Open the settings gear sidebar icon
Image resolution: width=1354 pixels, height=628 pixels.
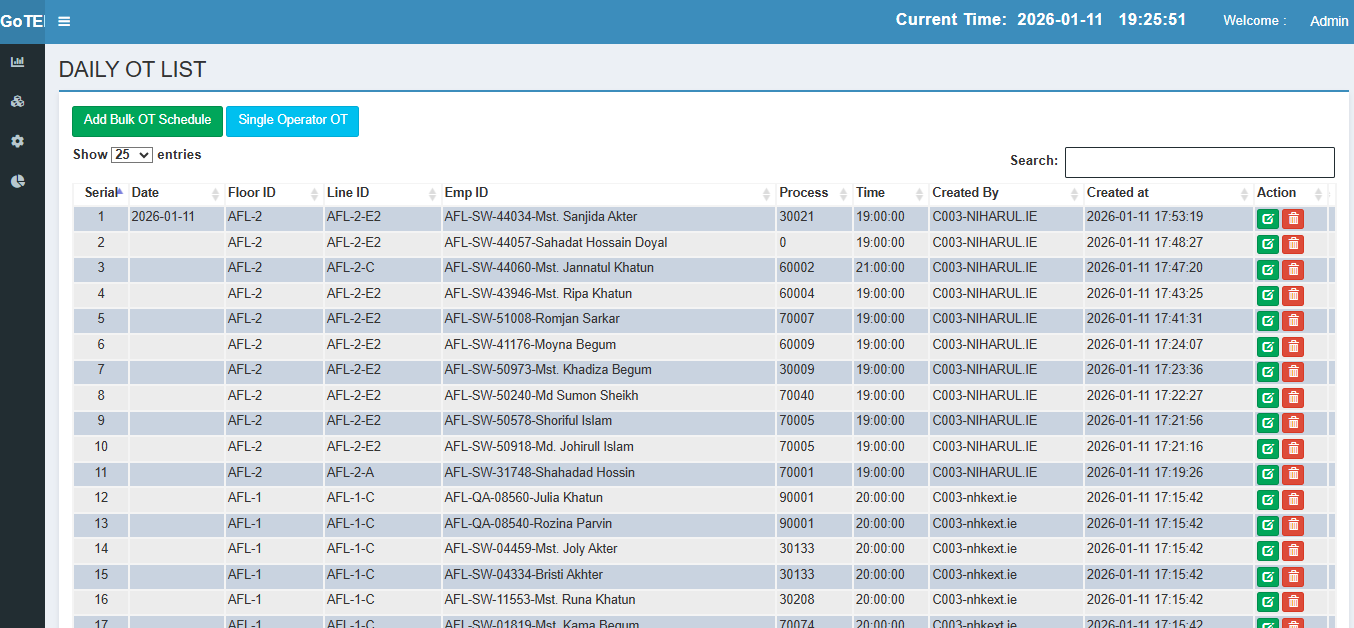[x=17, y=142]
